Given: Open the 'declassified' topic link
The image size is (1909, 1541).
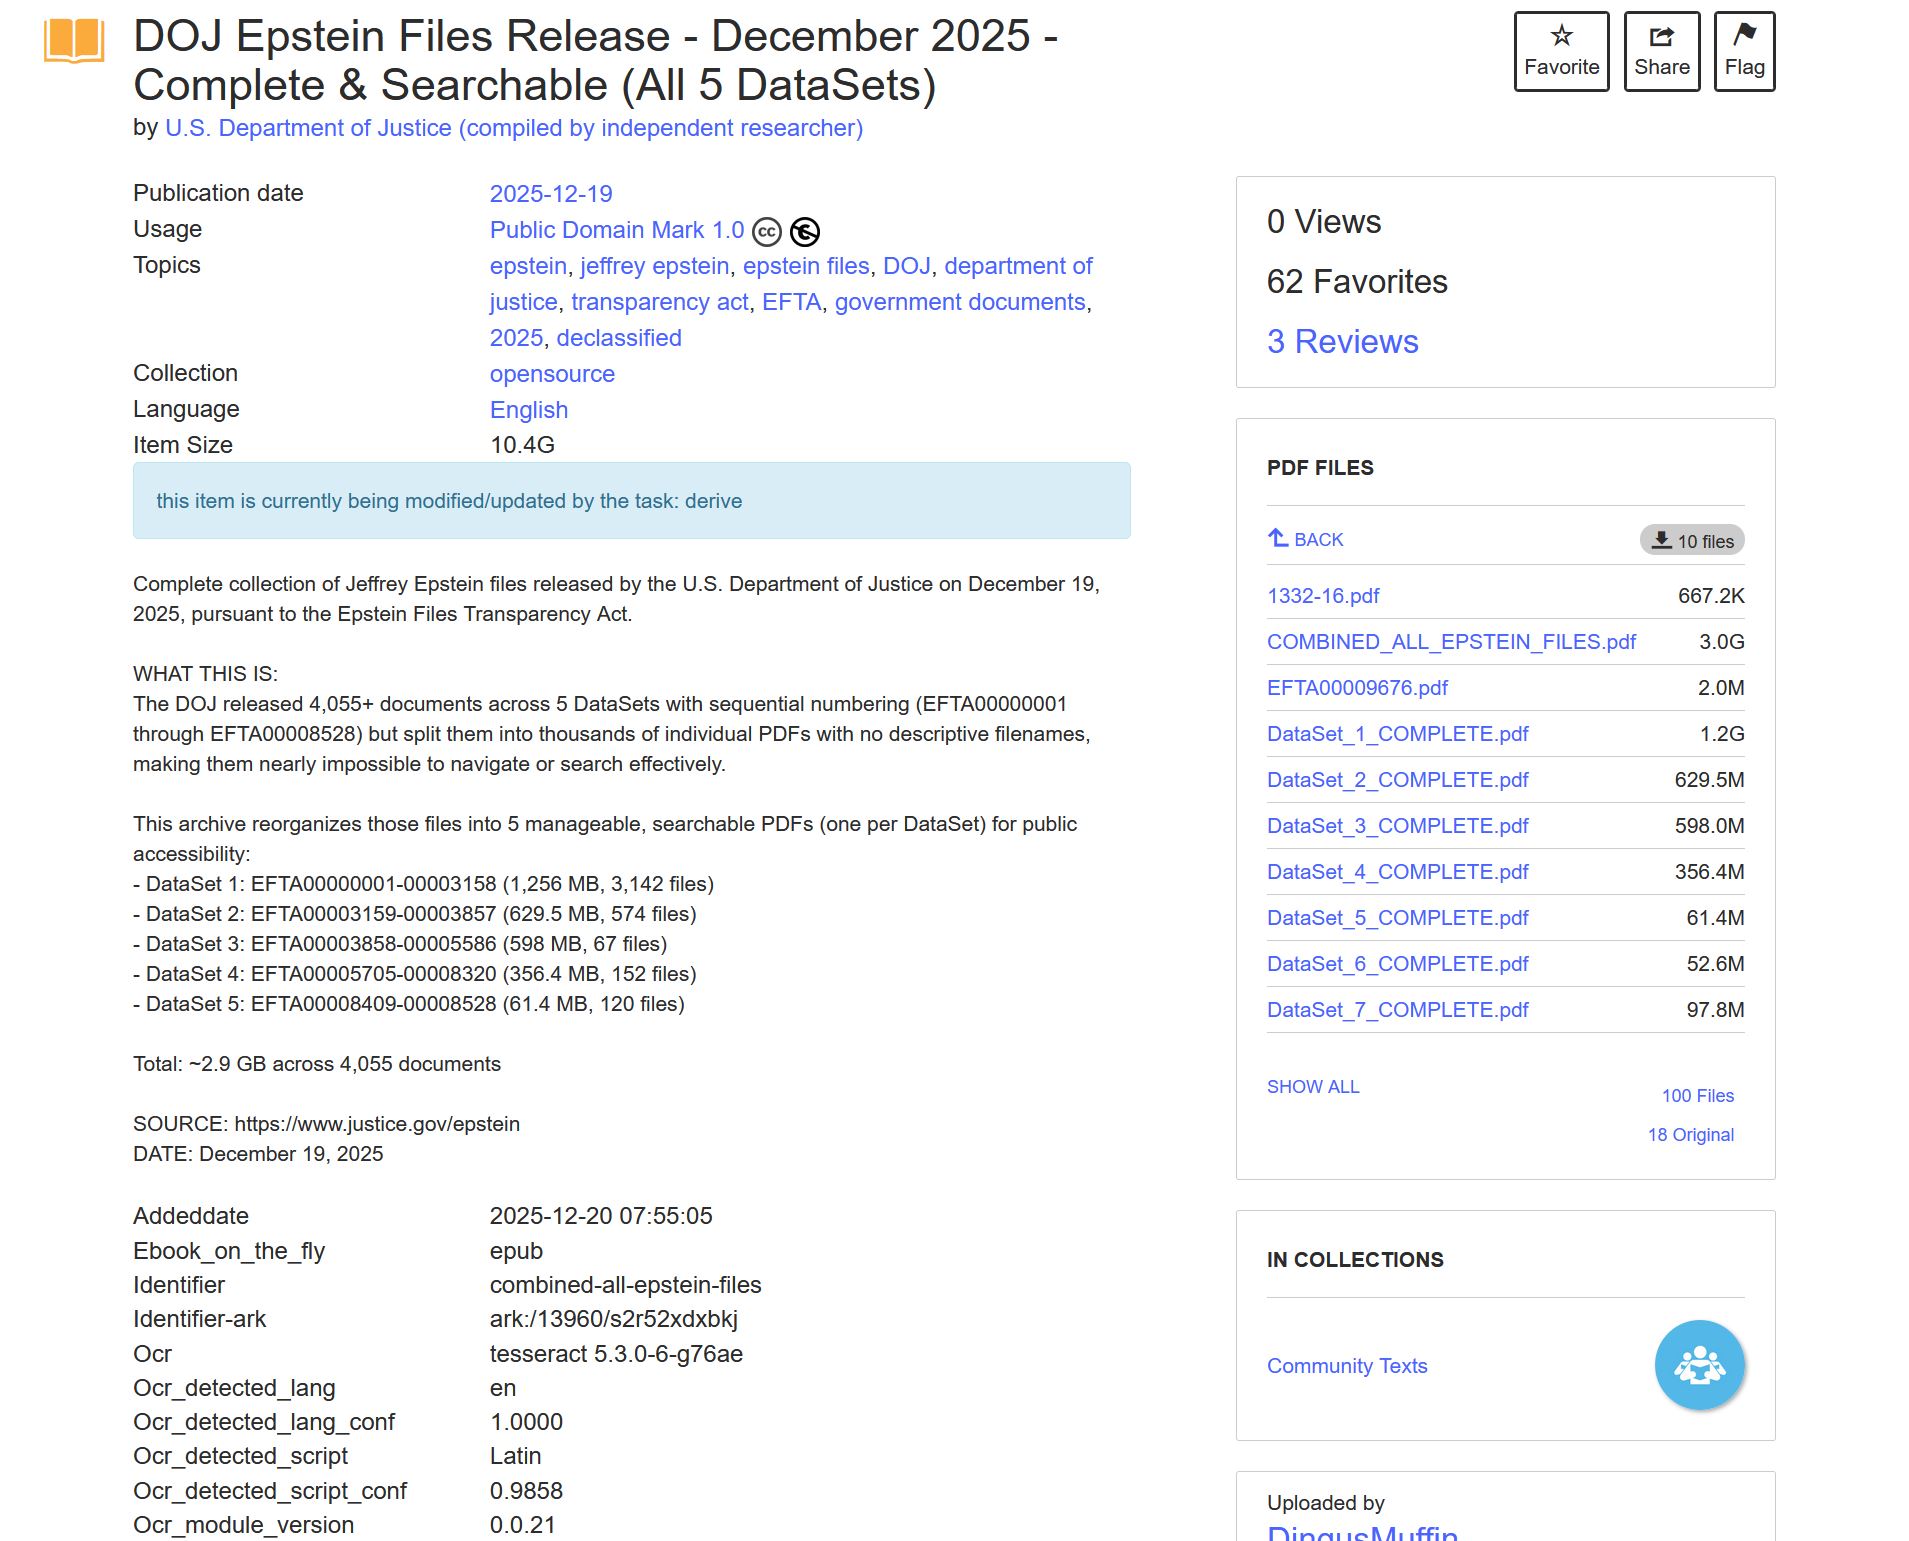Looking at the screenshot, I should pos(619,338).
